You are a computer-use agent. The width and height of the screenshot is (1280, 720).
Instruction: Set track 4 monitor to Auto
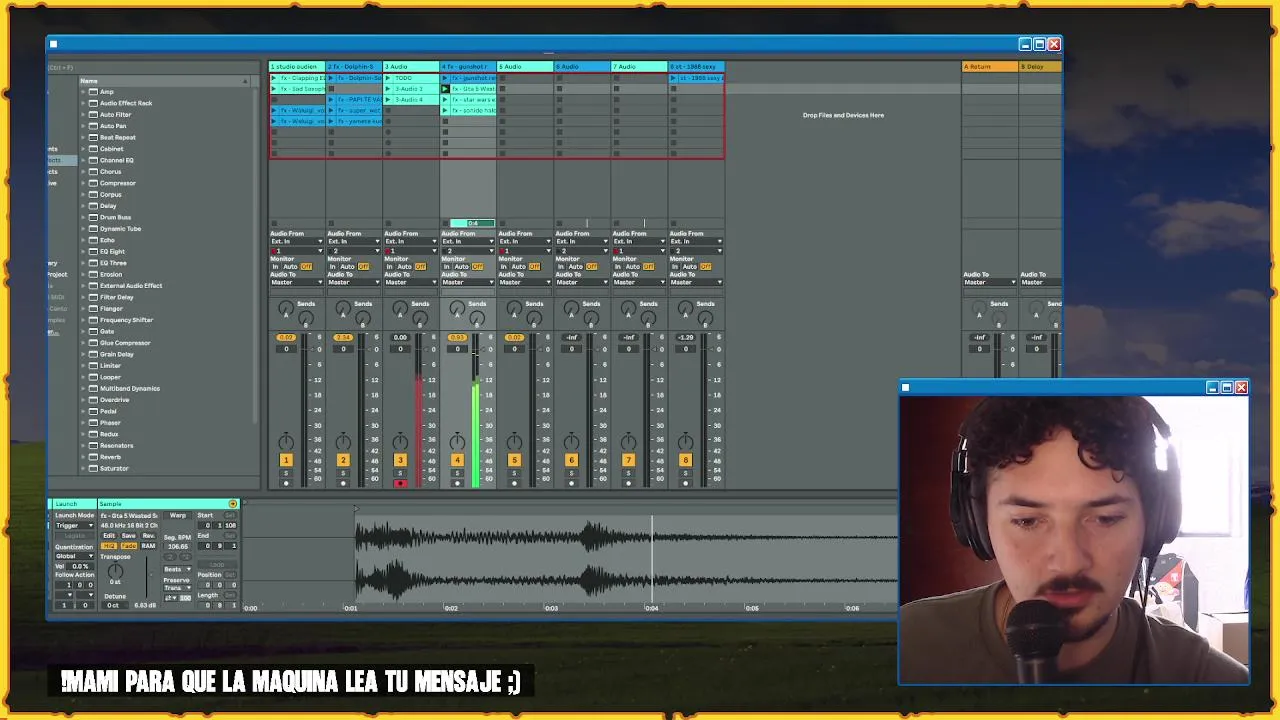462,267
